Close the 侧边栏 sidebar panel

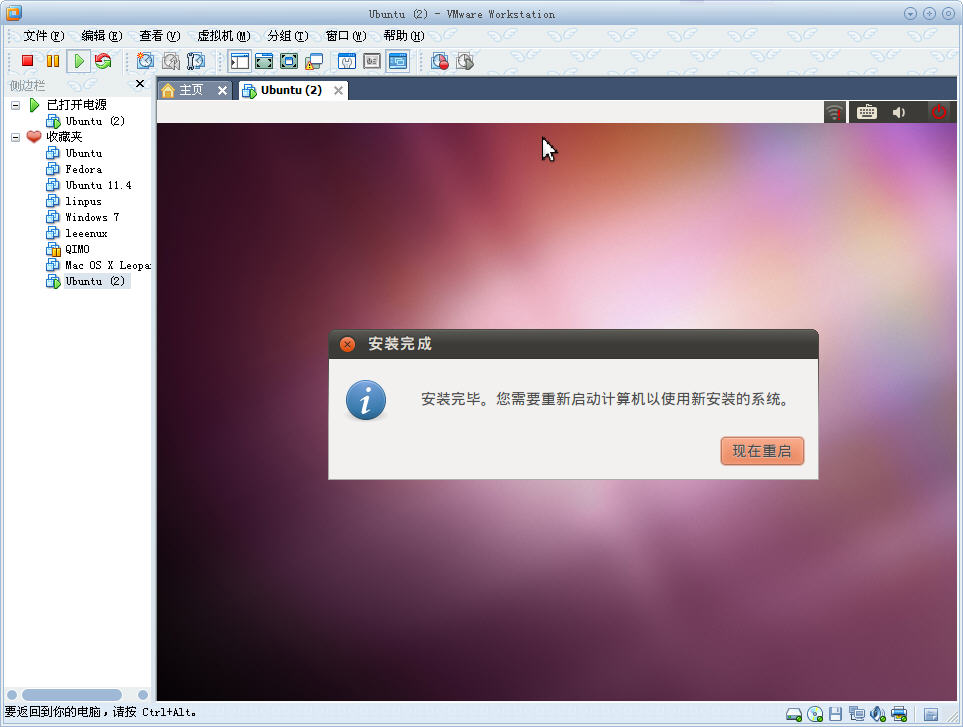pyautogui.click(x=140, y=84)
